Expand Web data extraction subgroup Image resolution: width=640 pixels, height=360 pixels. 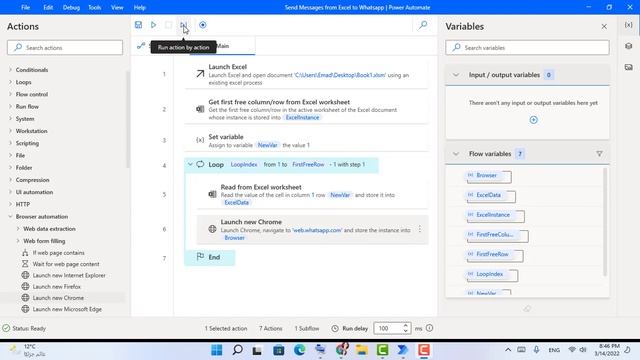[18, 229]
